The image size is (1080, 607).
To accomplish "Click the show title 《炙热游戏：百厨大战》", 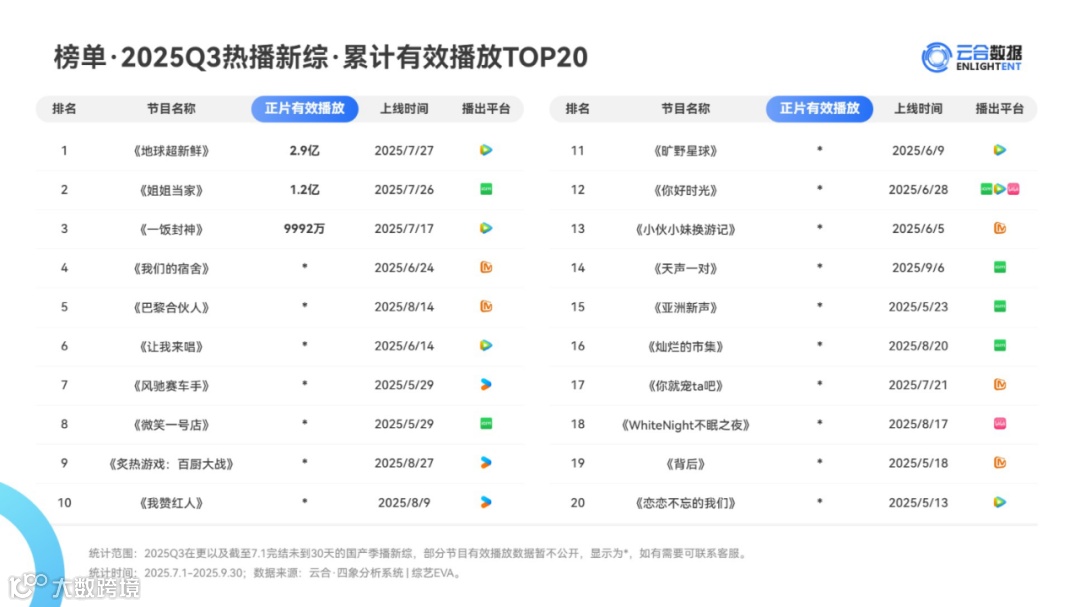I will pos(171,464).
